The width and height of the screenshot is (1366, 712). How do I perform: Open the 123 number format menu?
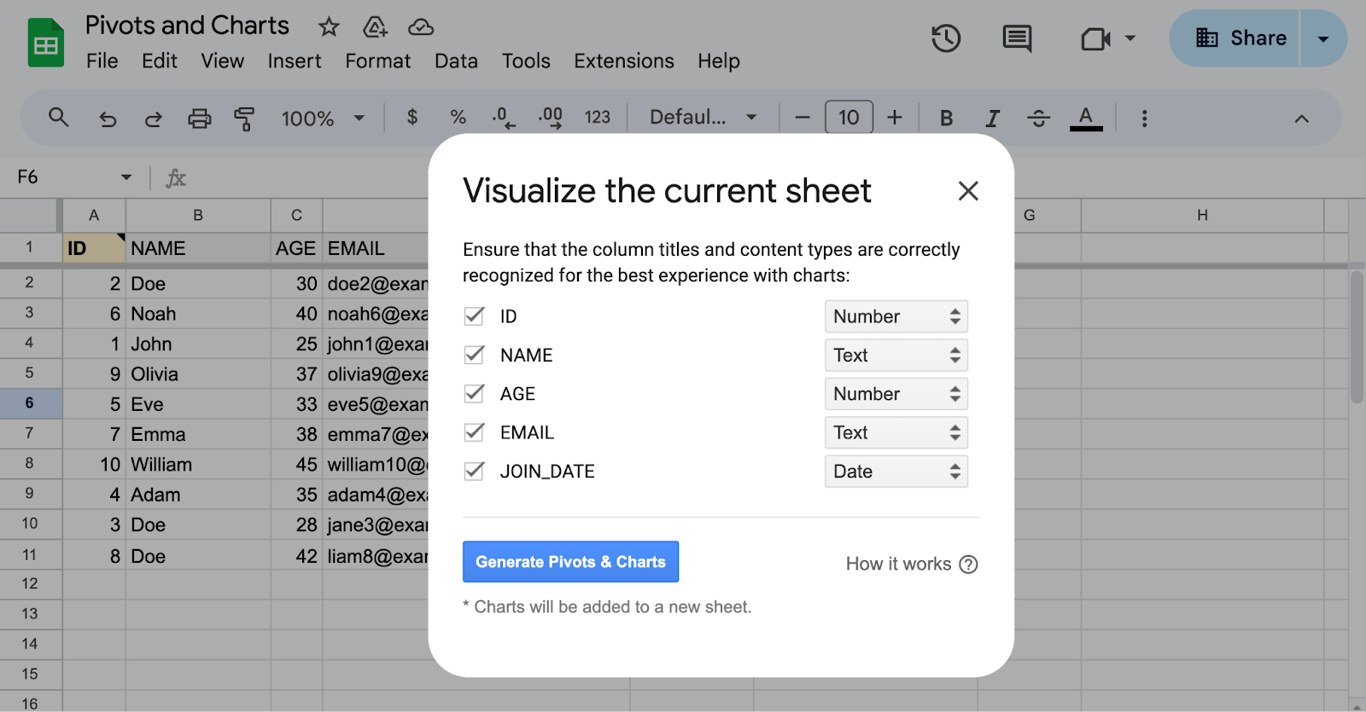point(597,118)
